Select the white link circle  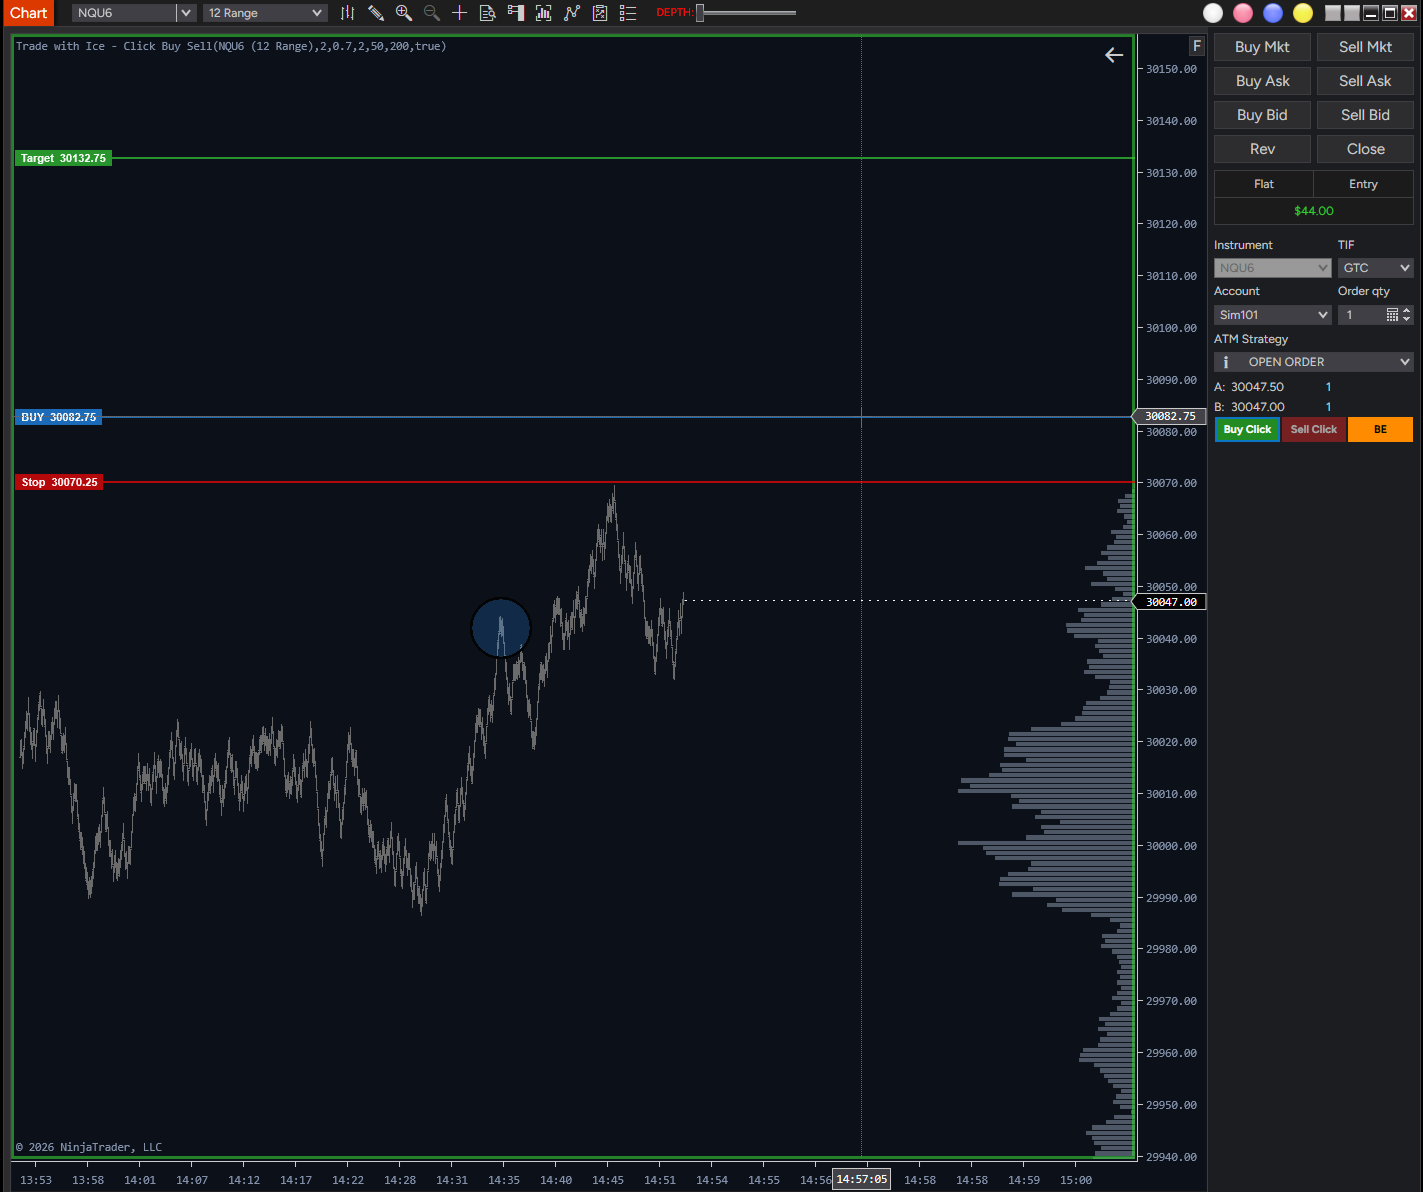point(1213,13)
